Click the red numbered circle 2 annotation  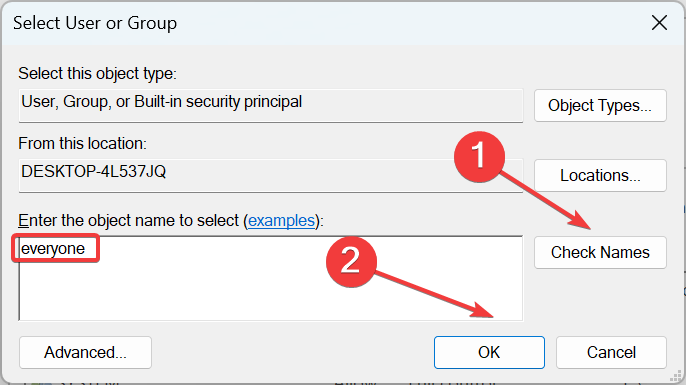pos(351,262)
